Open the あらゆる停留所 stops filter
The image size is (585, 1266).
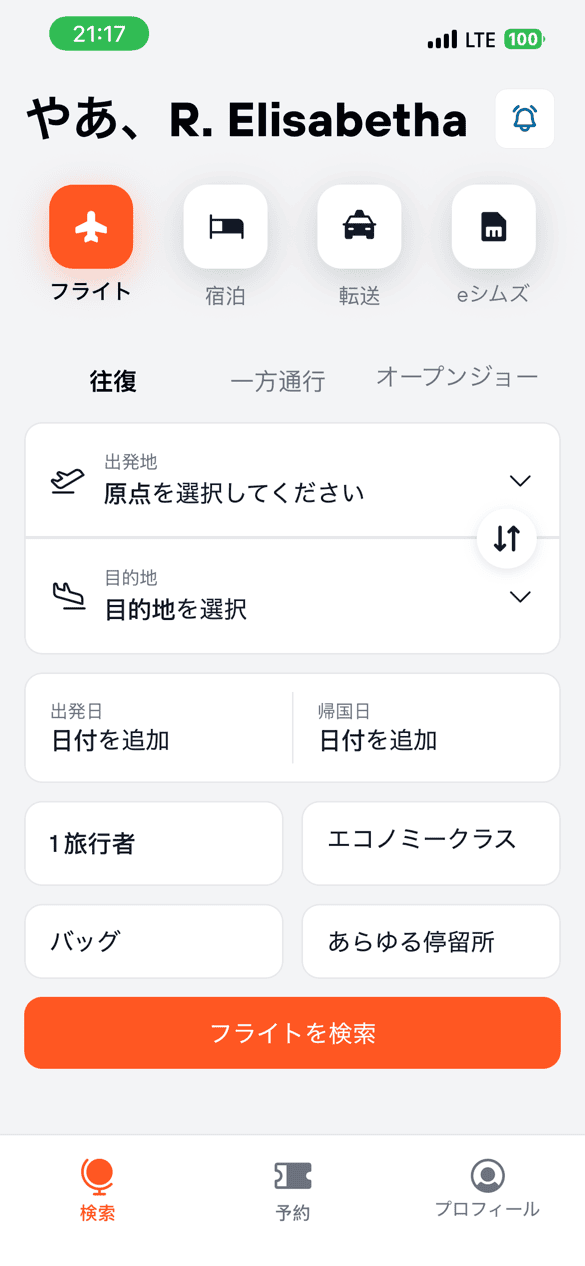[430, 941]
